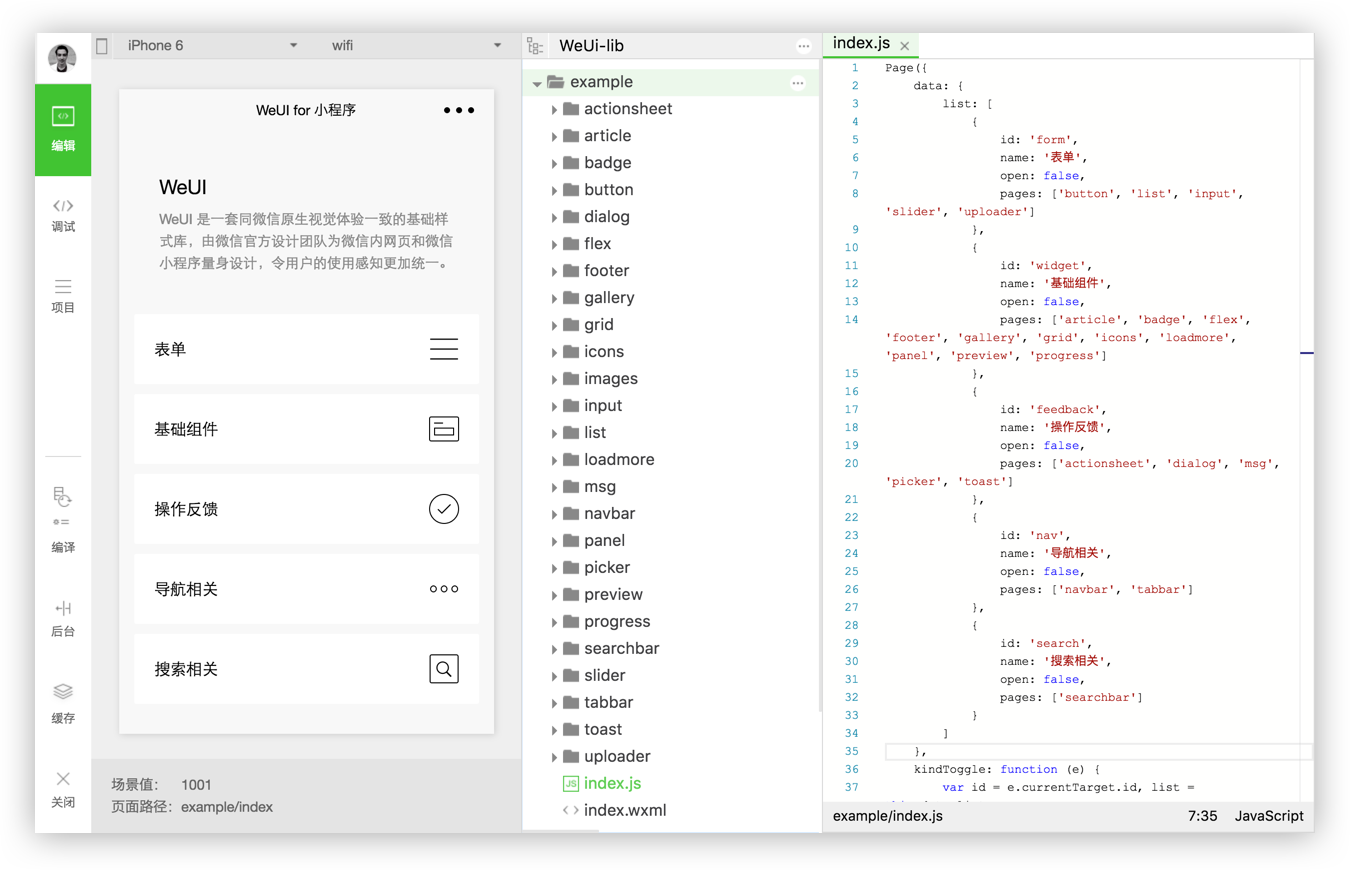Click the uploader folder icon
This screenshot has width=1350, height=870.
tap(571, 756)
